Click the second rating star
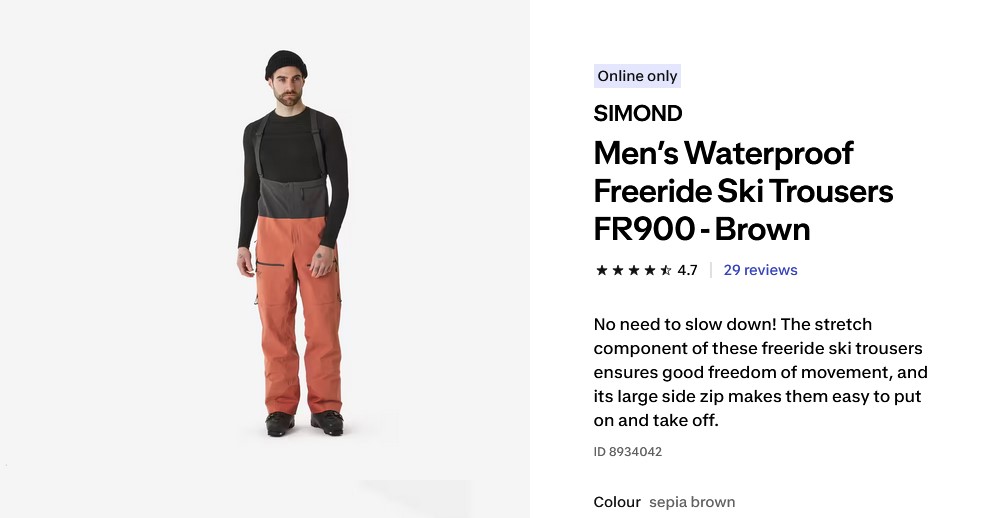 (x=617, y=270)
